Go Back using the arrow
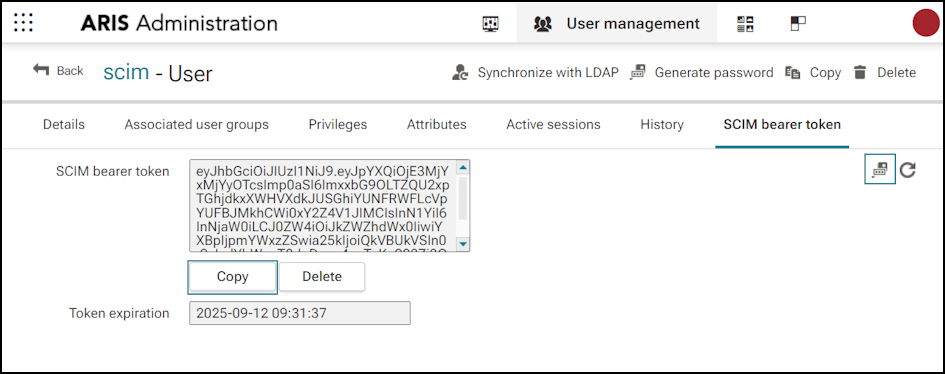The width and height of the screenshot is (945, 374). pyautogui.click(x=58, y=70)
